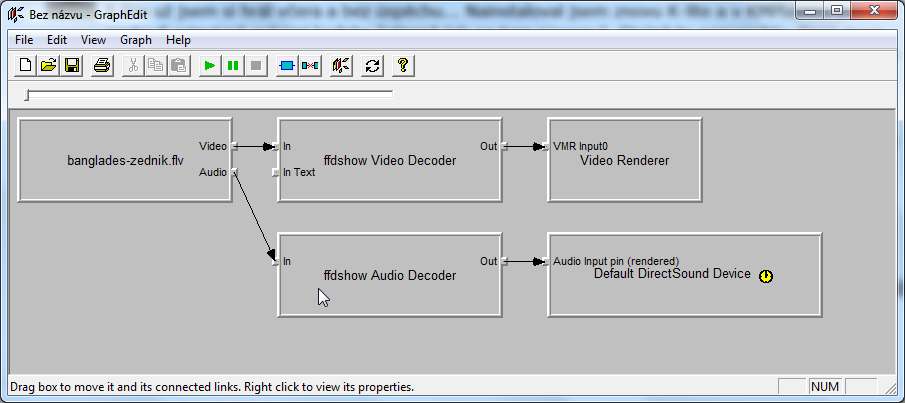This screenshot has width=905, height=403.
Task: Click the NUM indicator in status bar
Action: coord(825,386)
